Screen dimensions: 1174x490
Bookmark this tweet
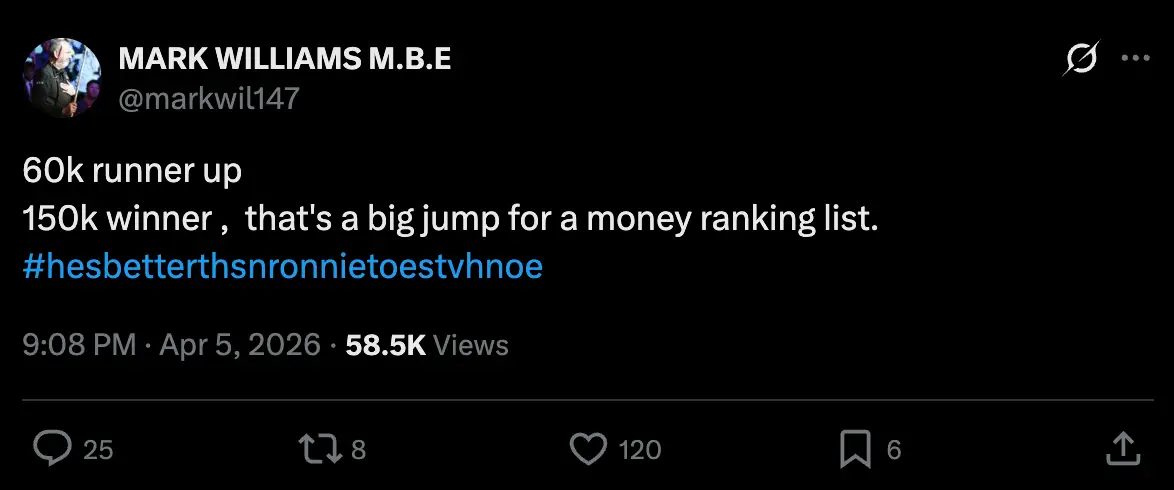(x=855, y=449)
